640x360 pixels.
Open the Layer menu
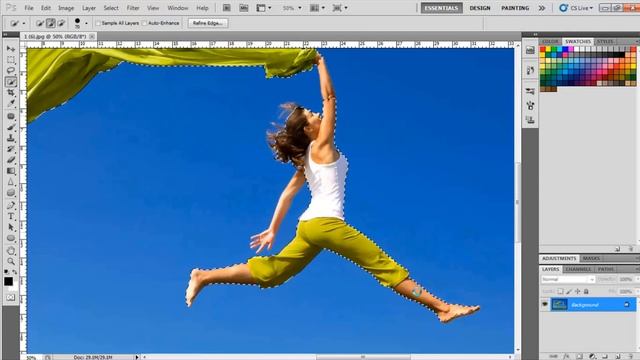[89, 8]
